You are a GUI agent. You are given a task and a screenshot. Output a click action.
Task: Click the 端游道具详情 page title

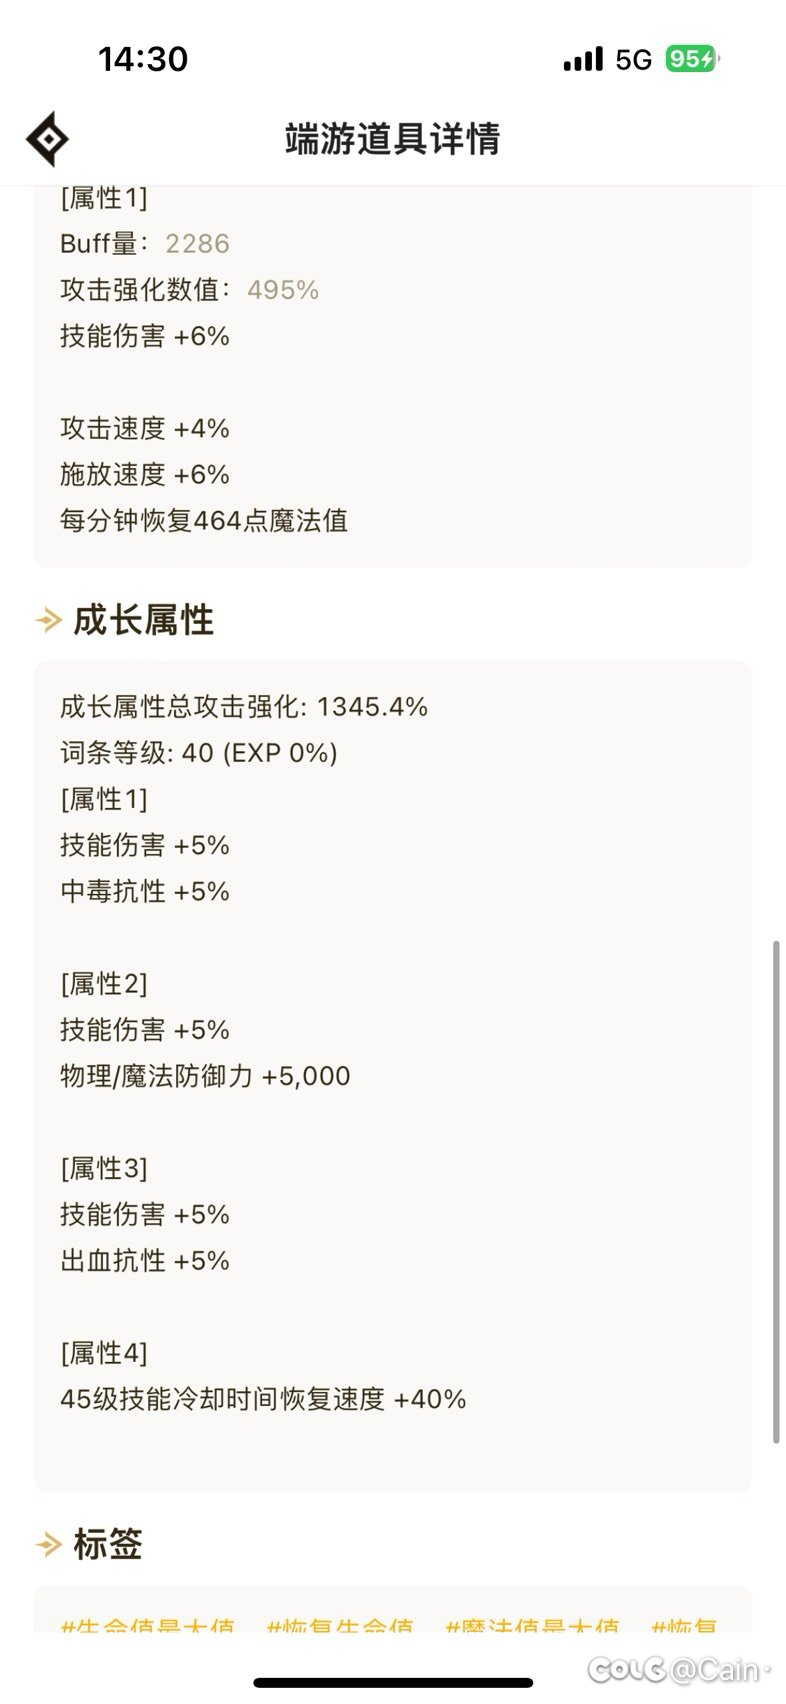click(392, 139)
